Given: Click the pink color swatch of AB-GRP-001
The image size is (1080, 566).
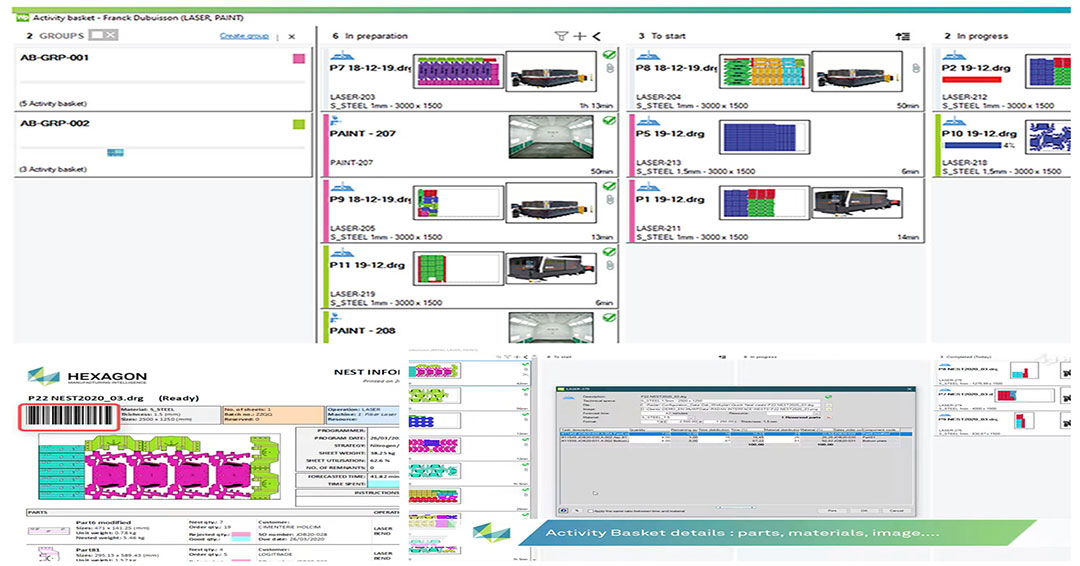Looking at the screenshot, I should pyautogui.click(x=299, y=59).
